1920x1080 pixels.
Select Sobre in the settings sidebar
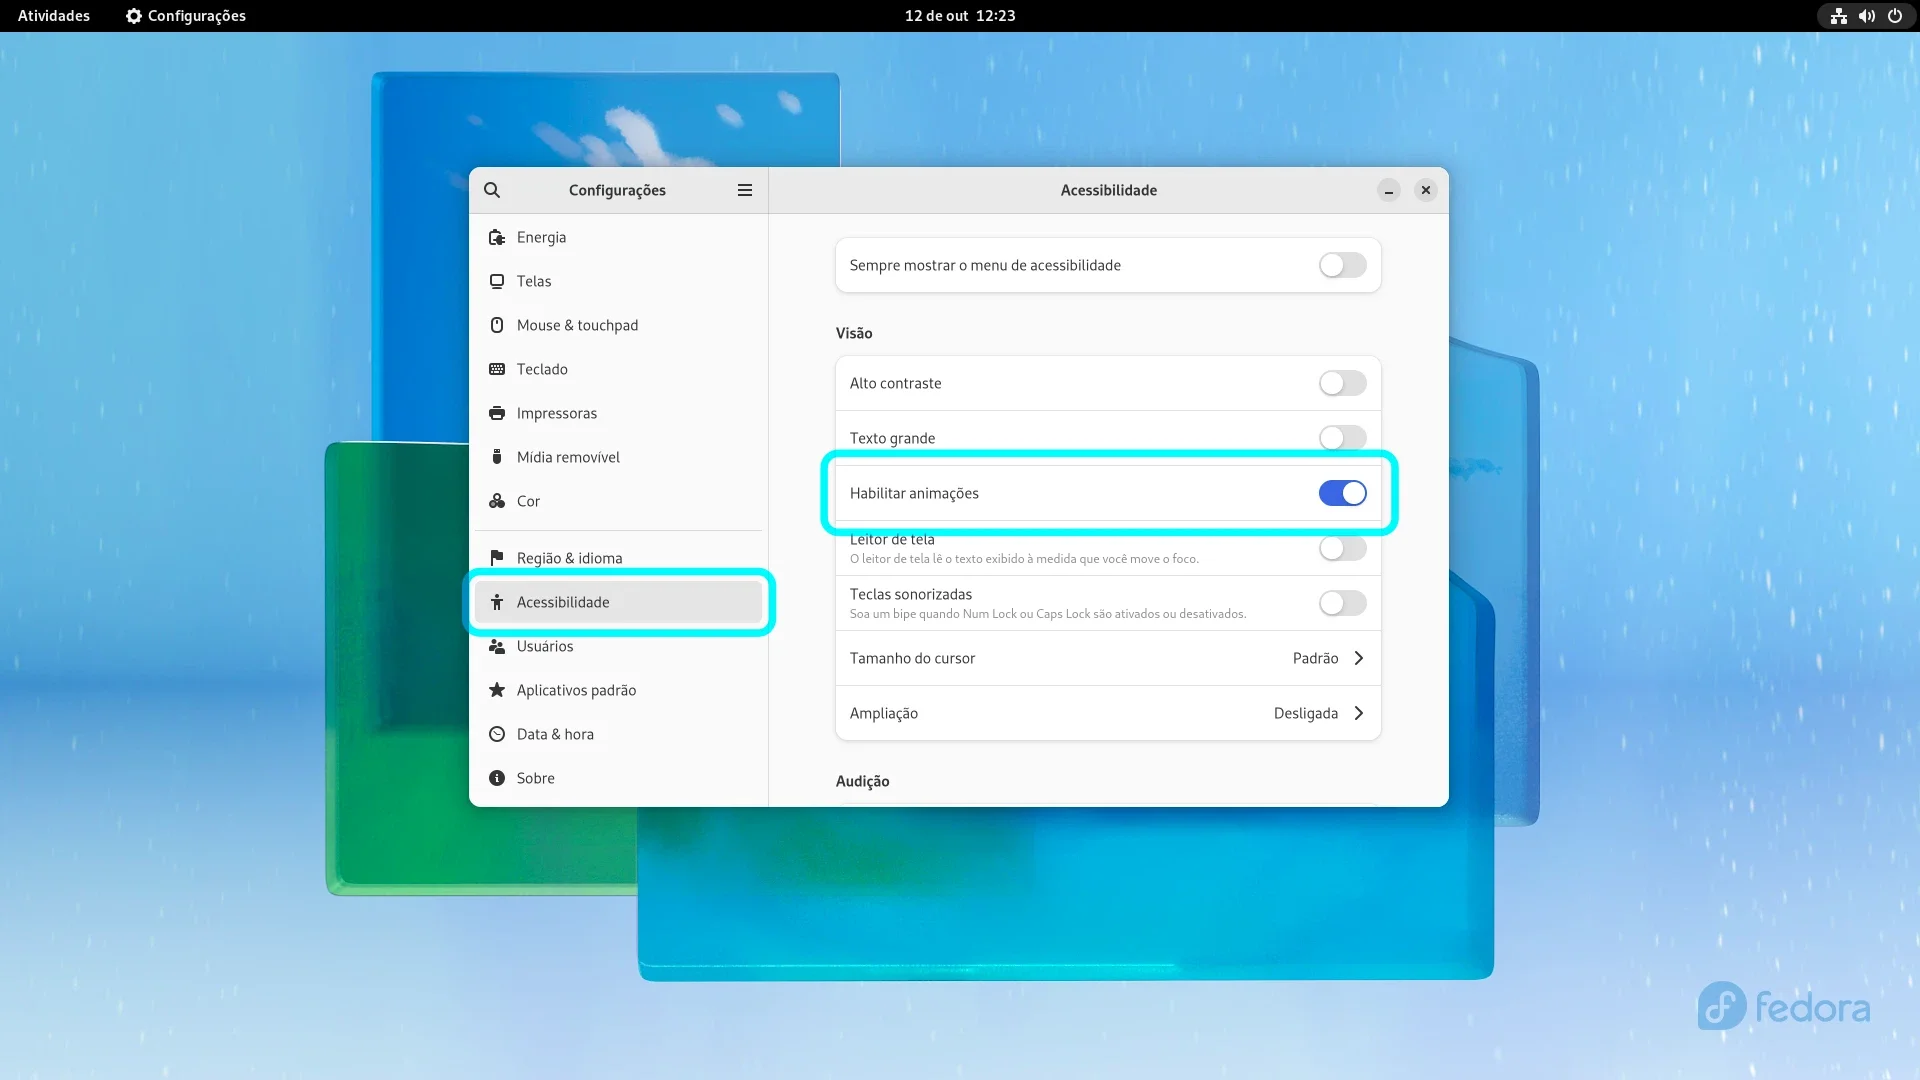[618, 778]
